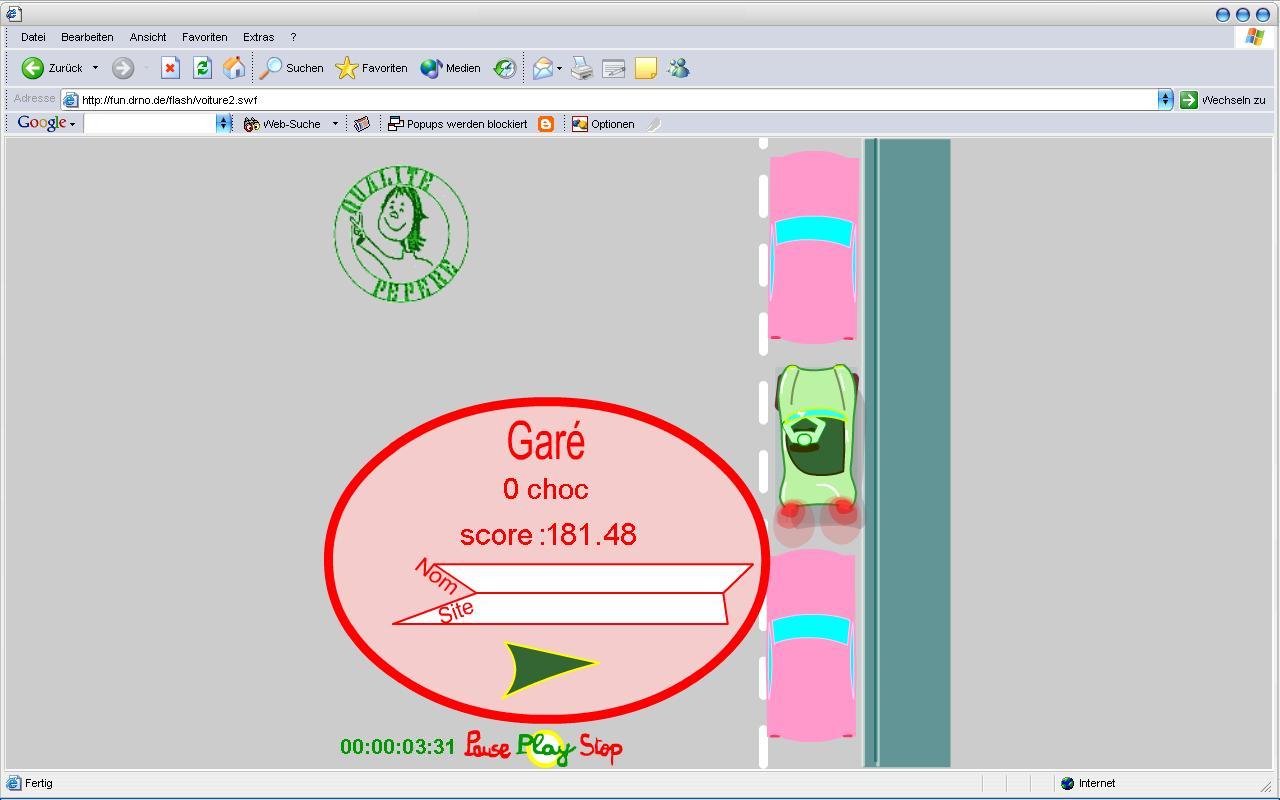Click the Nom name input field

600,578
